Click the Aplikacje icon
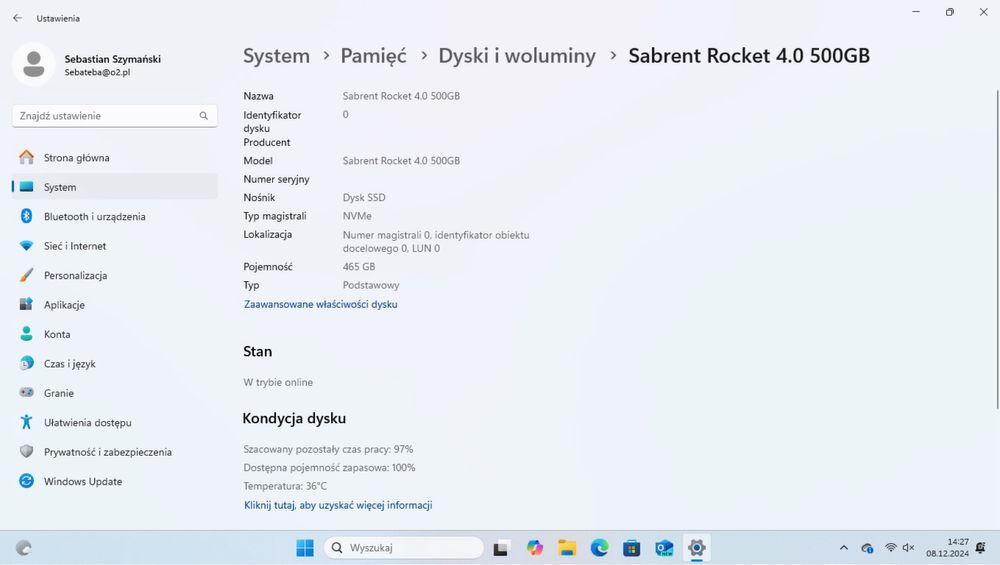 [26, 304]
